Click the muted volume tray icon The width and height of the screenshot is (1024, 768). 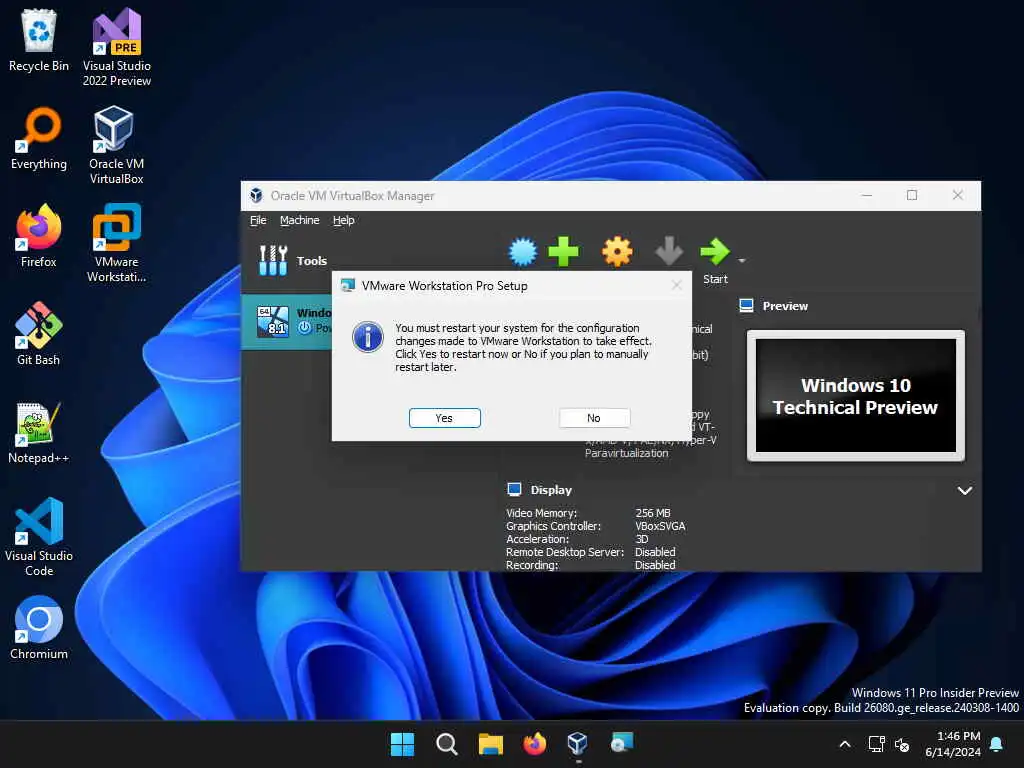[902, 744]
